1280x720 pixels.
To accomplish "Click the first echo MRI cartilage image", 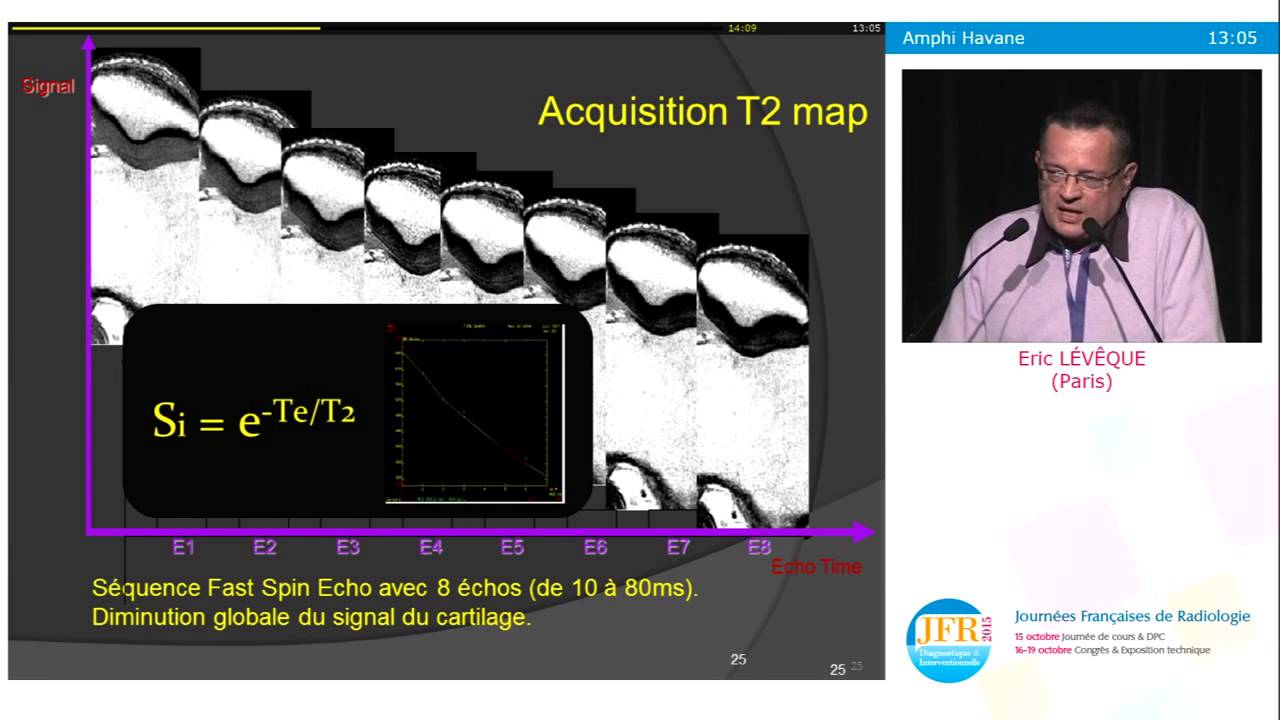I will 145,195.
